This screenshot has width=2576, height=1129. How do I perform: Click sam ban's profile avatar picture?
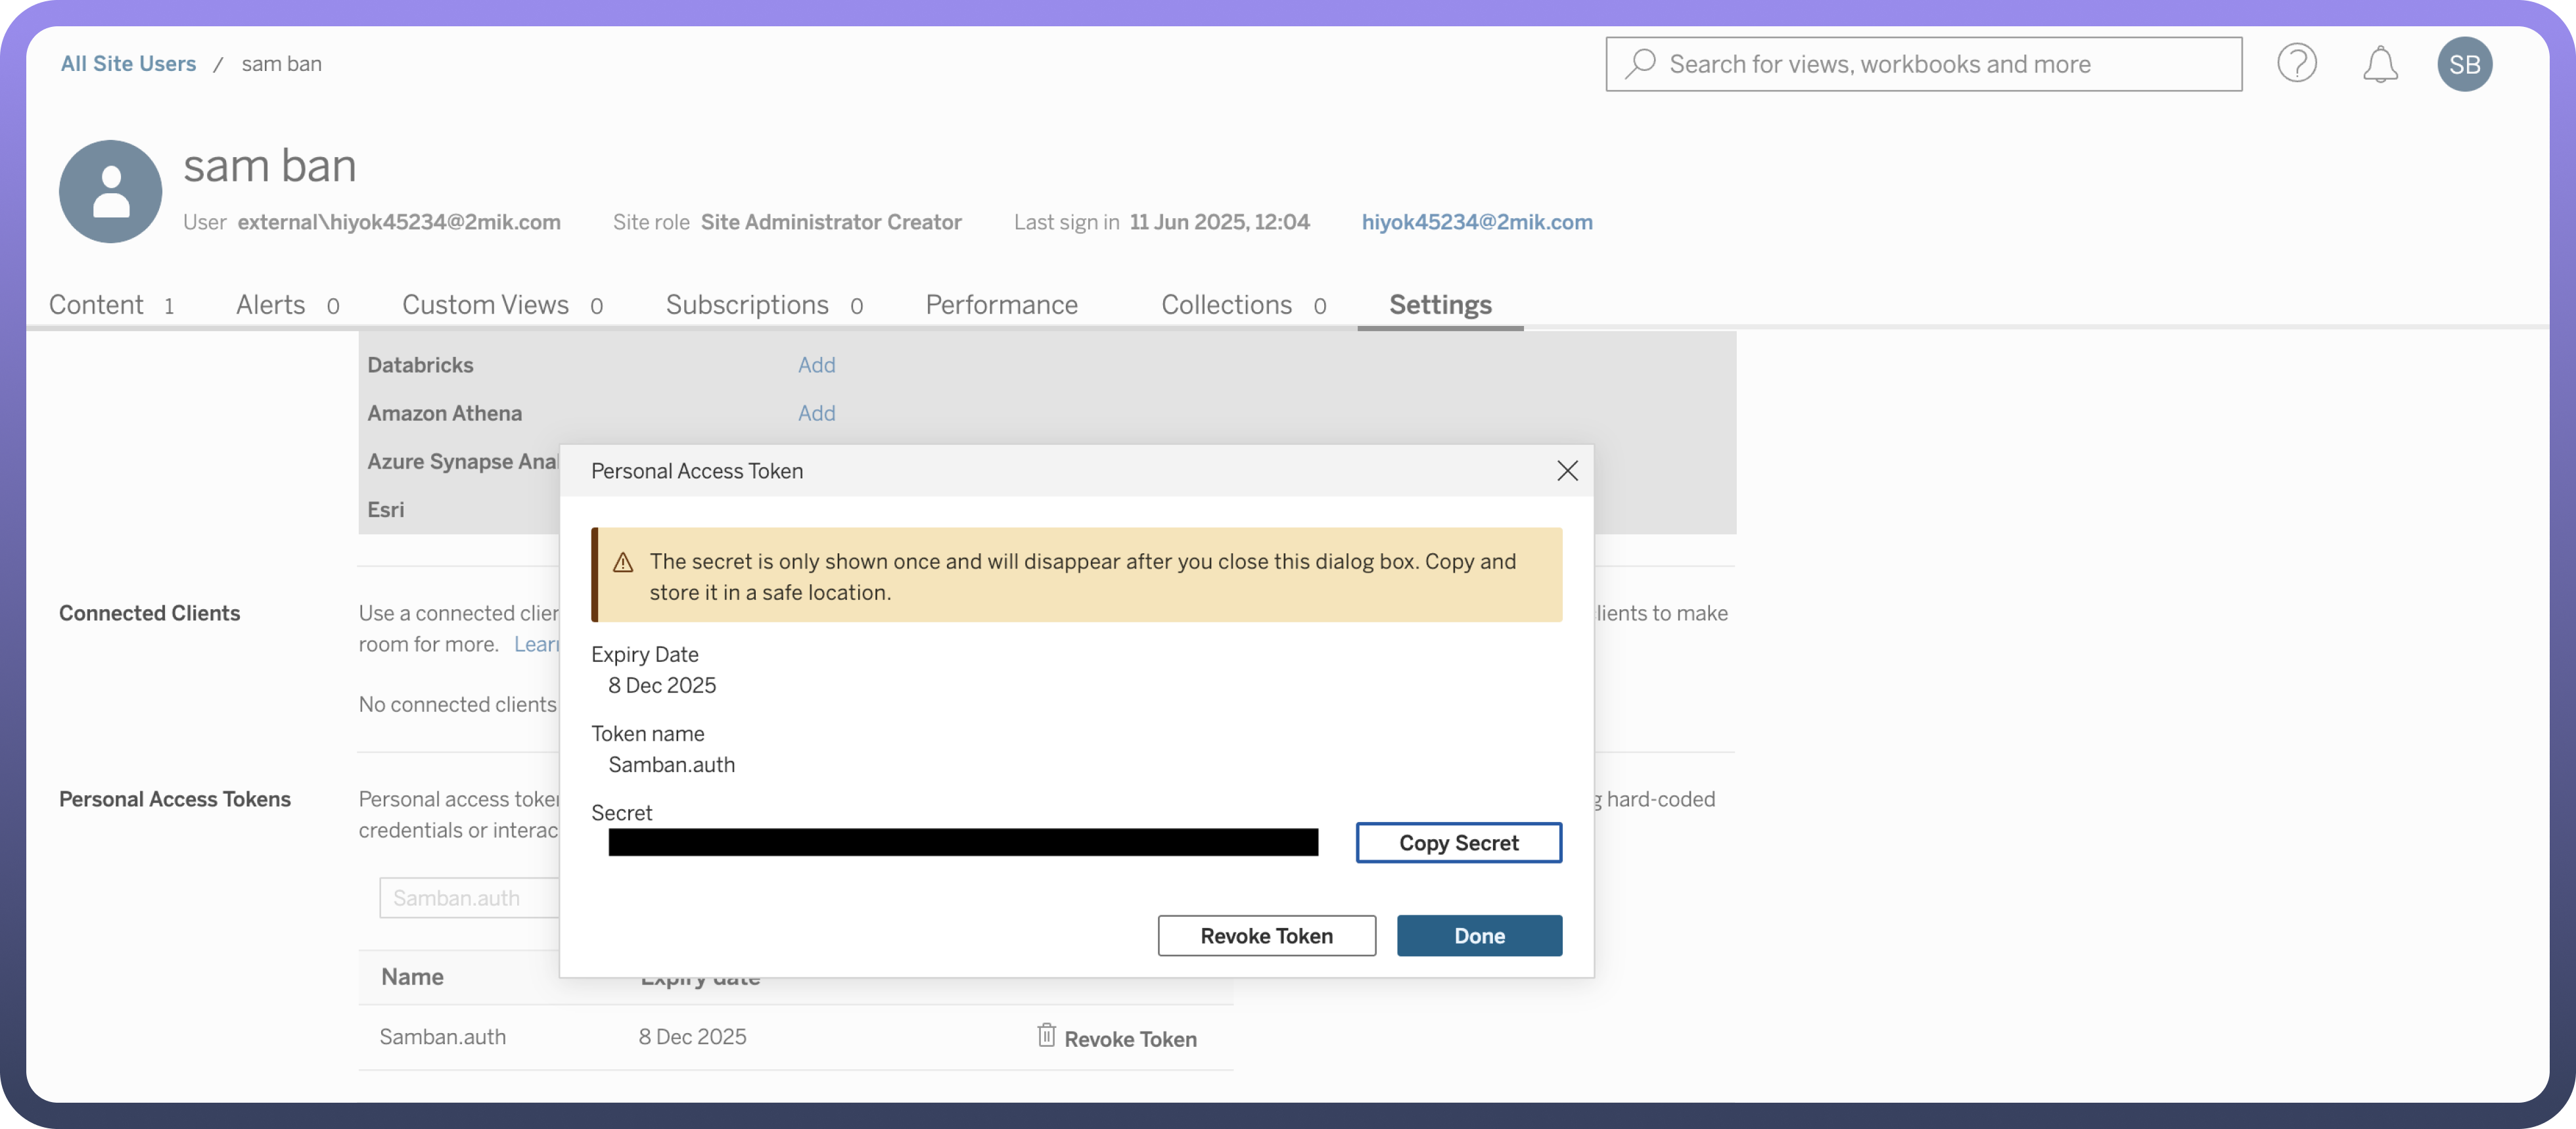(x=111, y=192)
